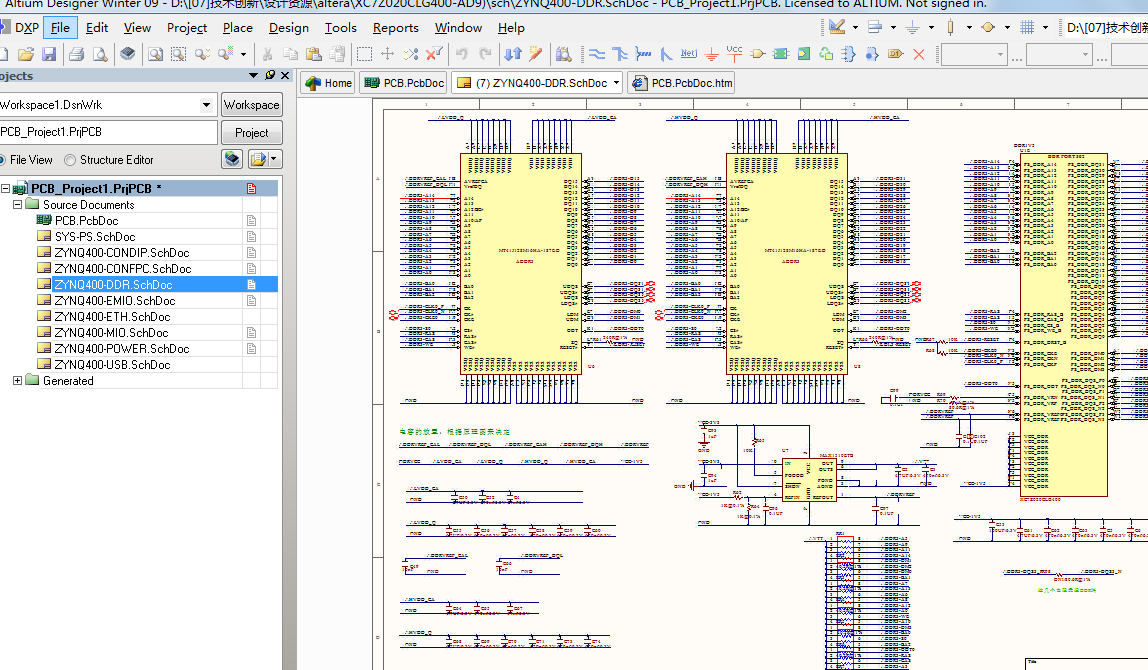Save the current schematic document
This screenshot has height=670, width=1148.
pos(49,54)
